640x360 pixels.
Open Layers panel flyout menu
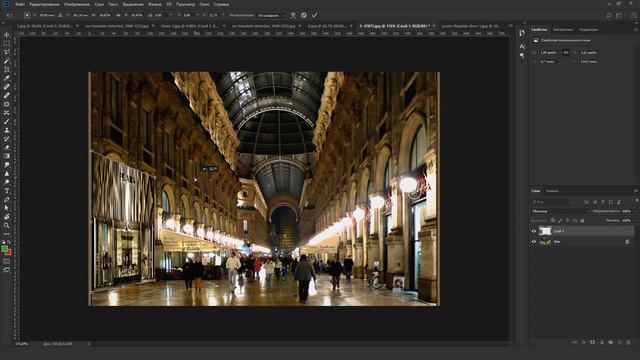636,191
